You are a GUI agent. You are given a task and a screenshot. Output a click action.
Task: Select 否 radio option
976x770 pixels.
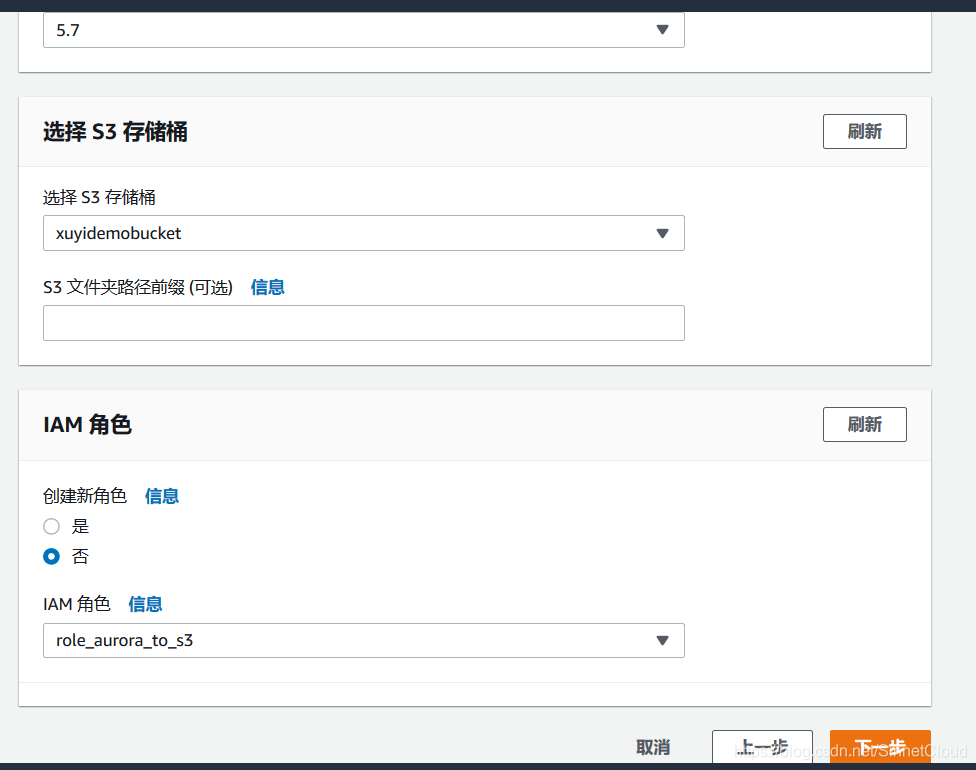pos(52,556)
